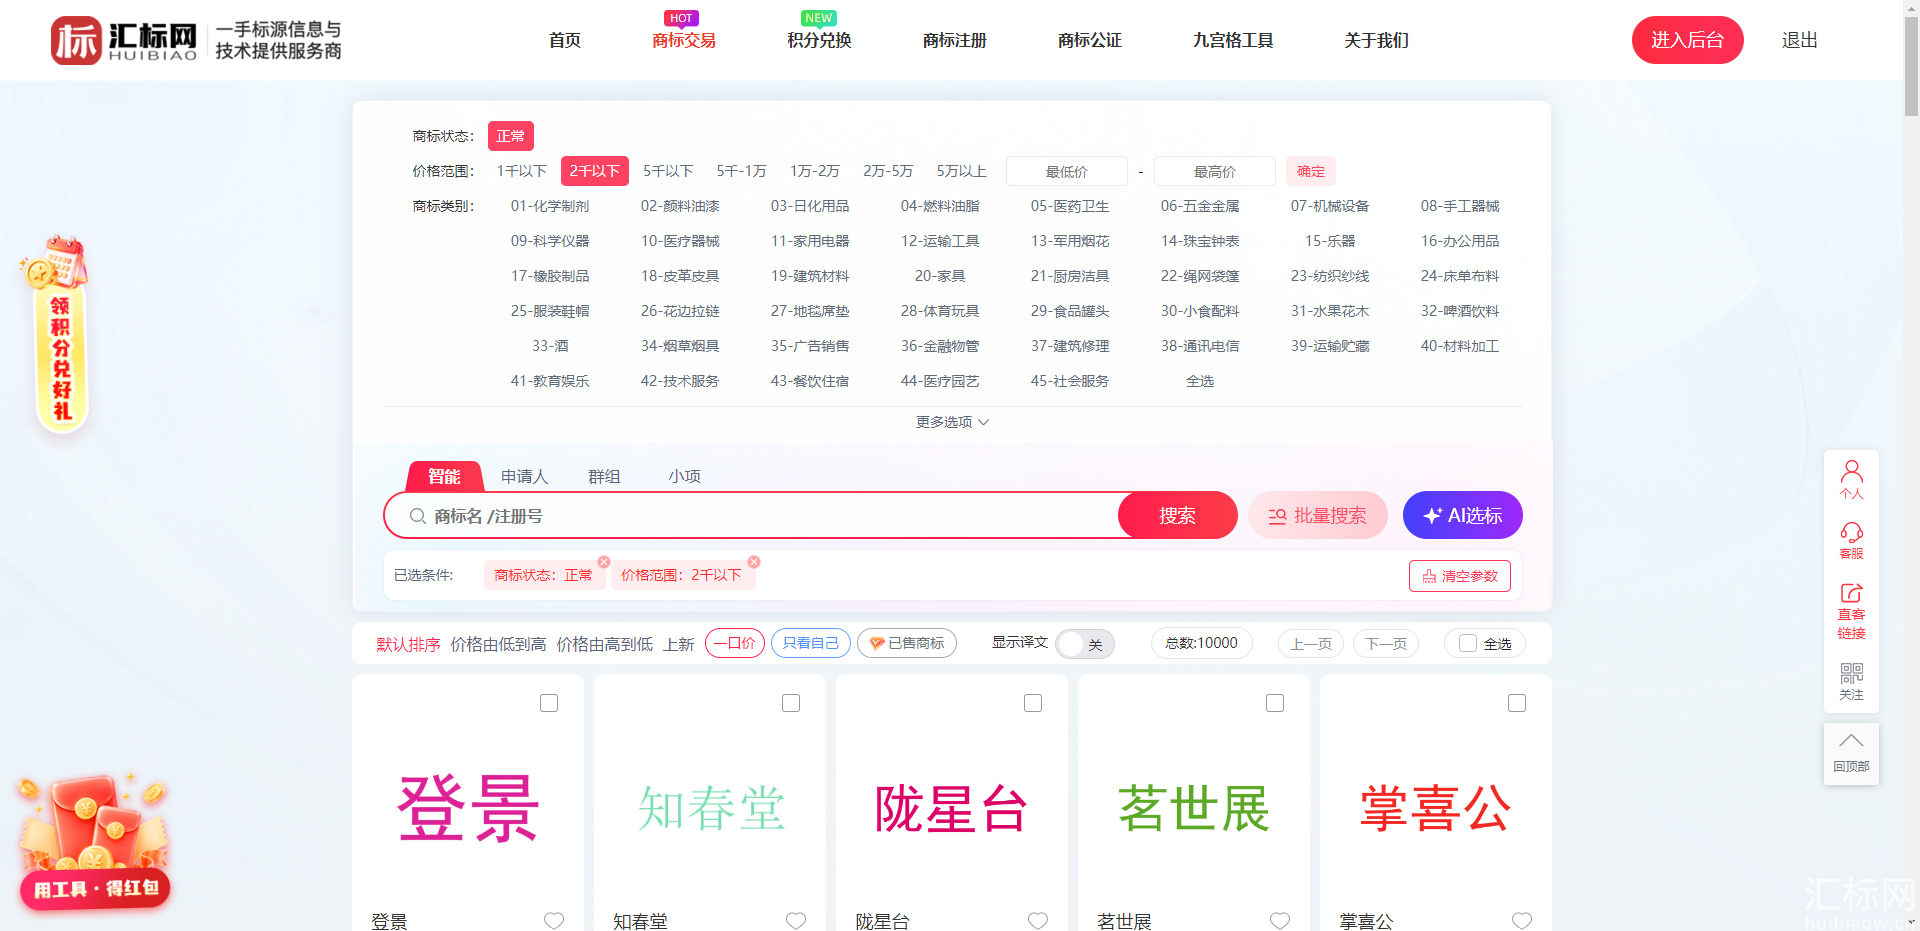Switch to the 群组 search tab

(x=604, y=476)
